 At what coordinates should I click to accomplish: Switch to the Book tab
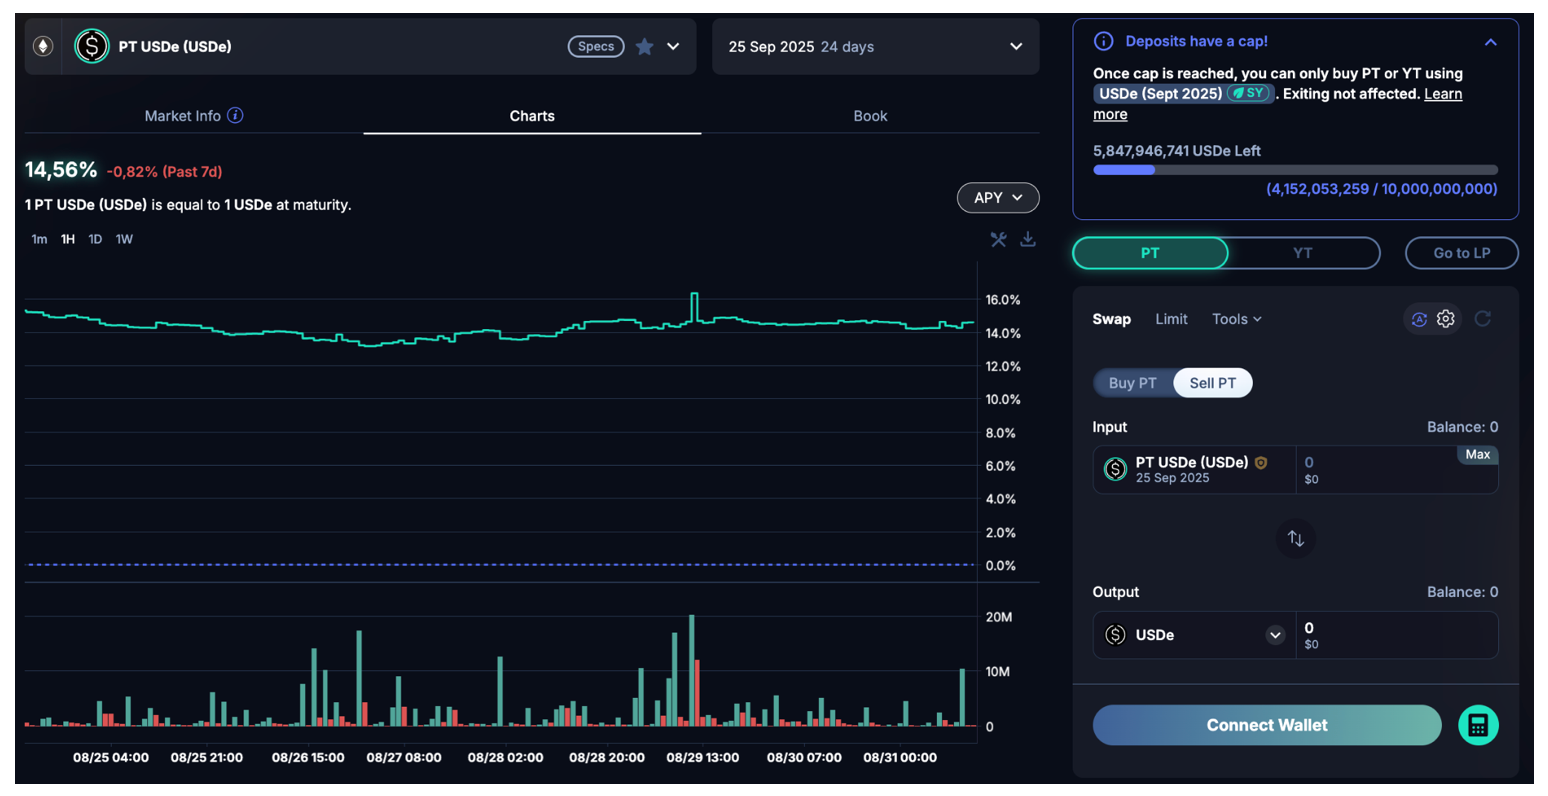870,116
